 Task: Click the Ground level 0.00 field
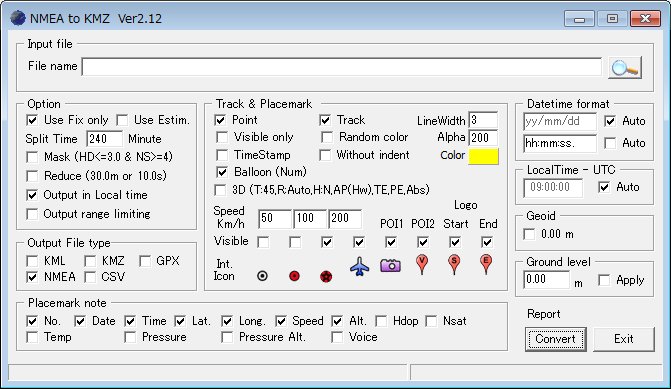tap(546, 280)
